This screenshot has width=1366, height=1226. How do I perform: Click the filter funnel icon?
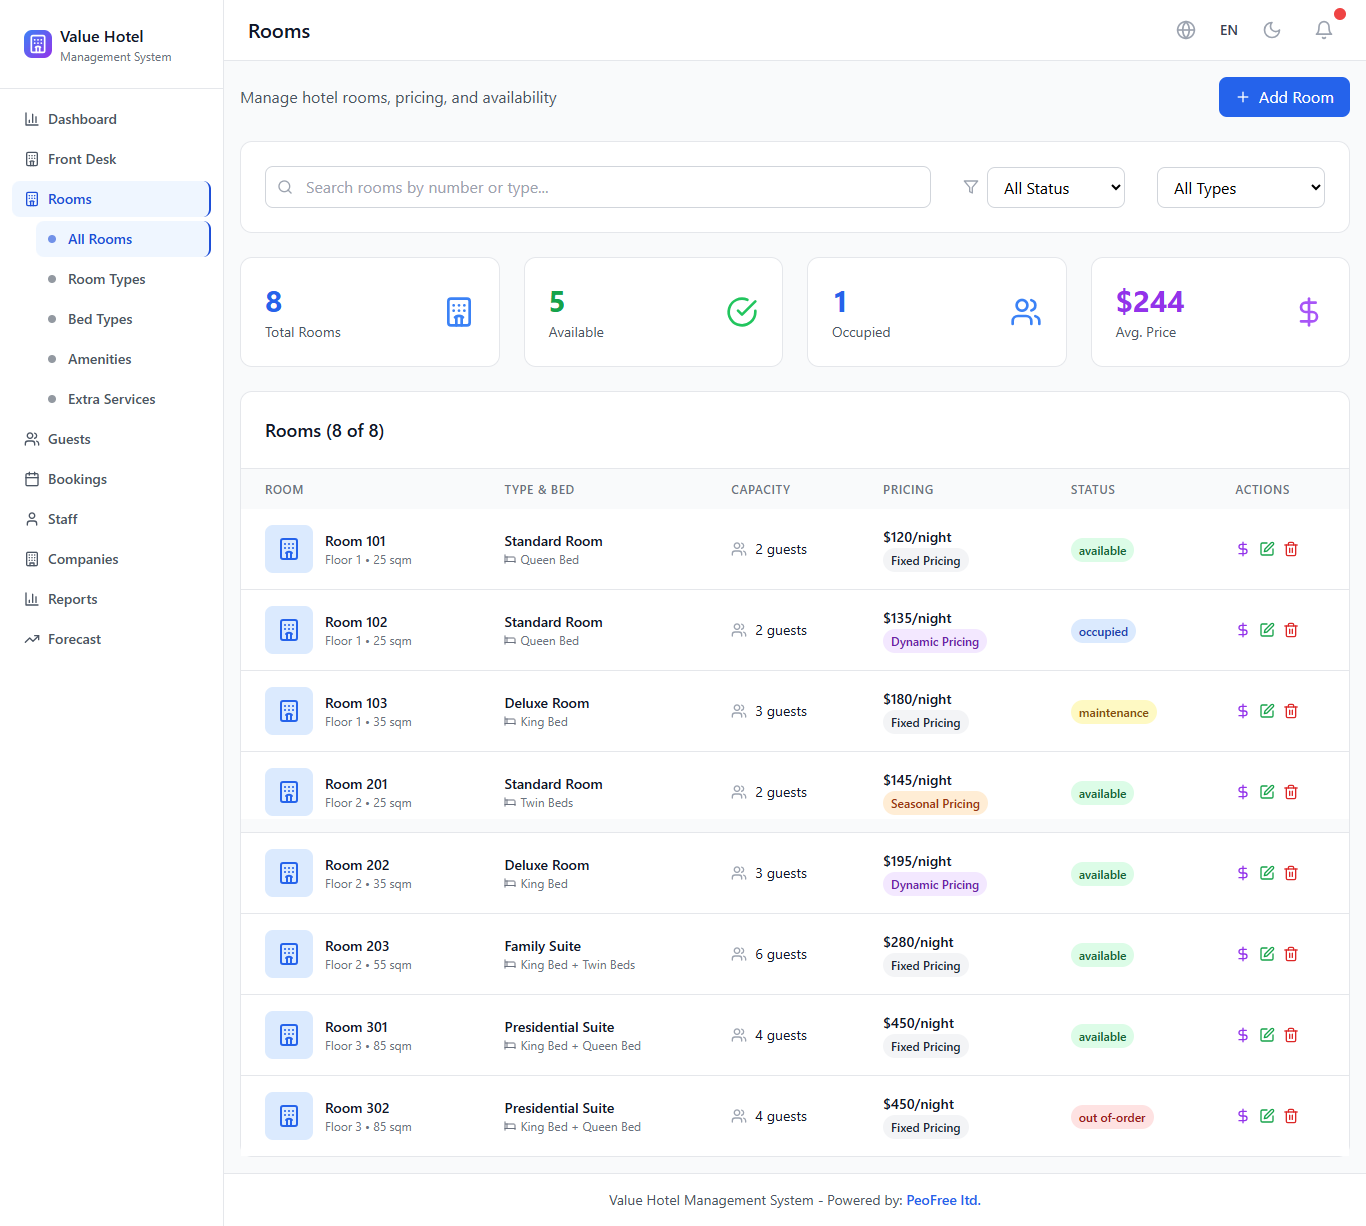970,187
